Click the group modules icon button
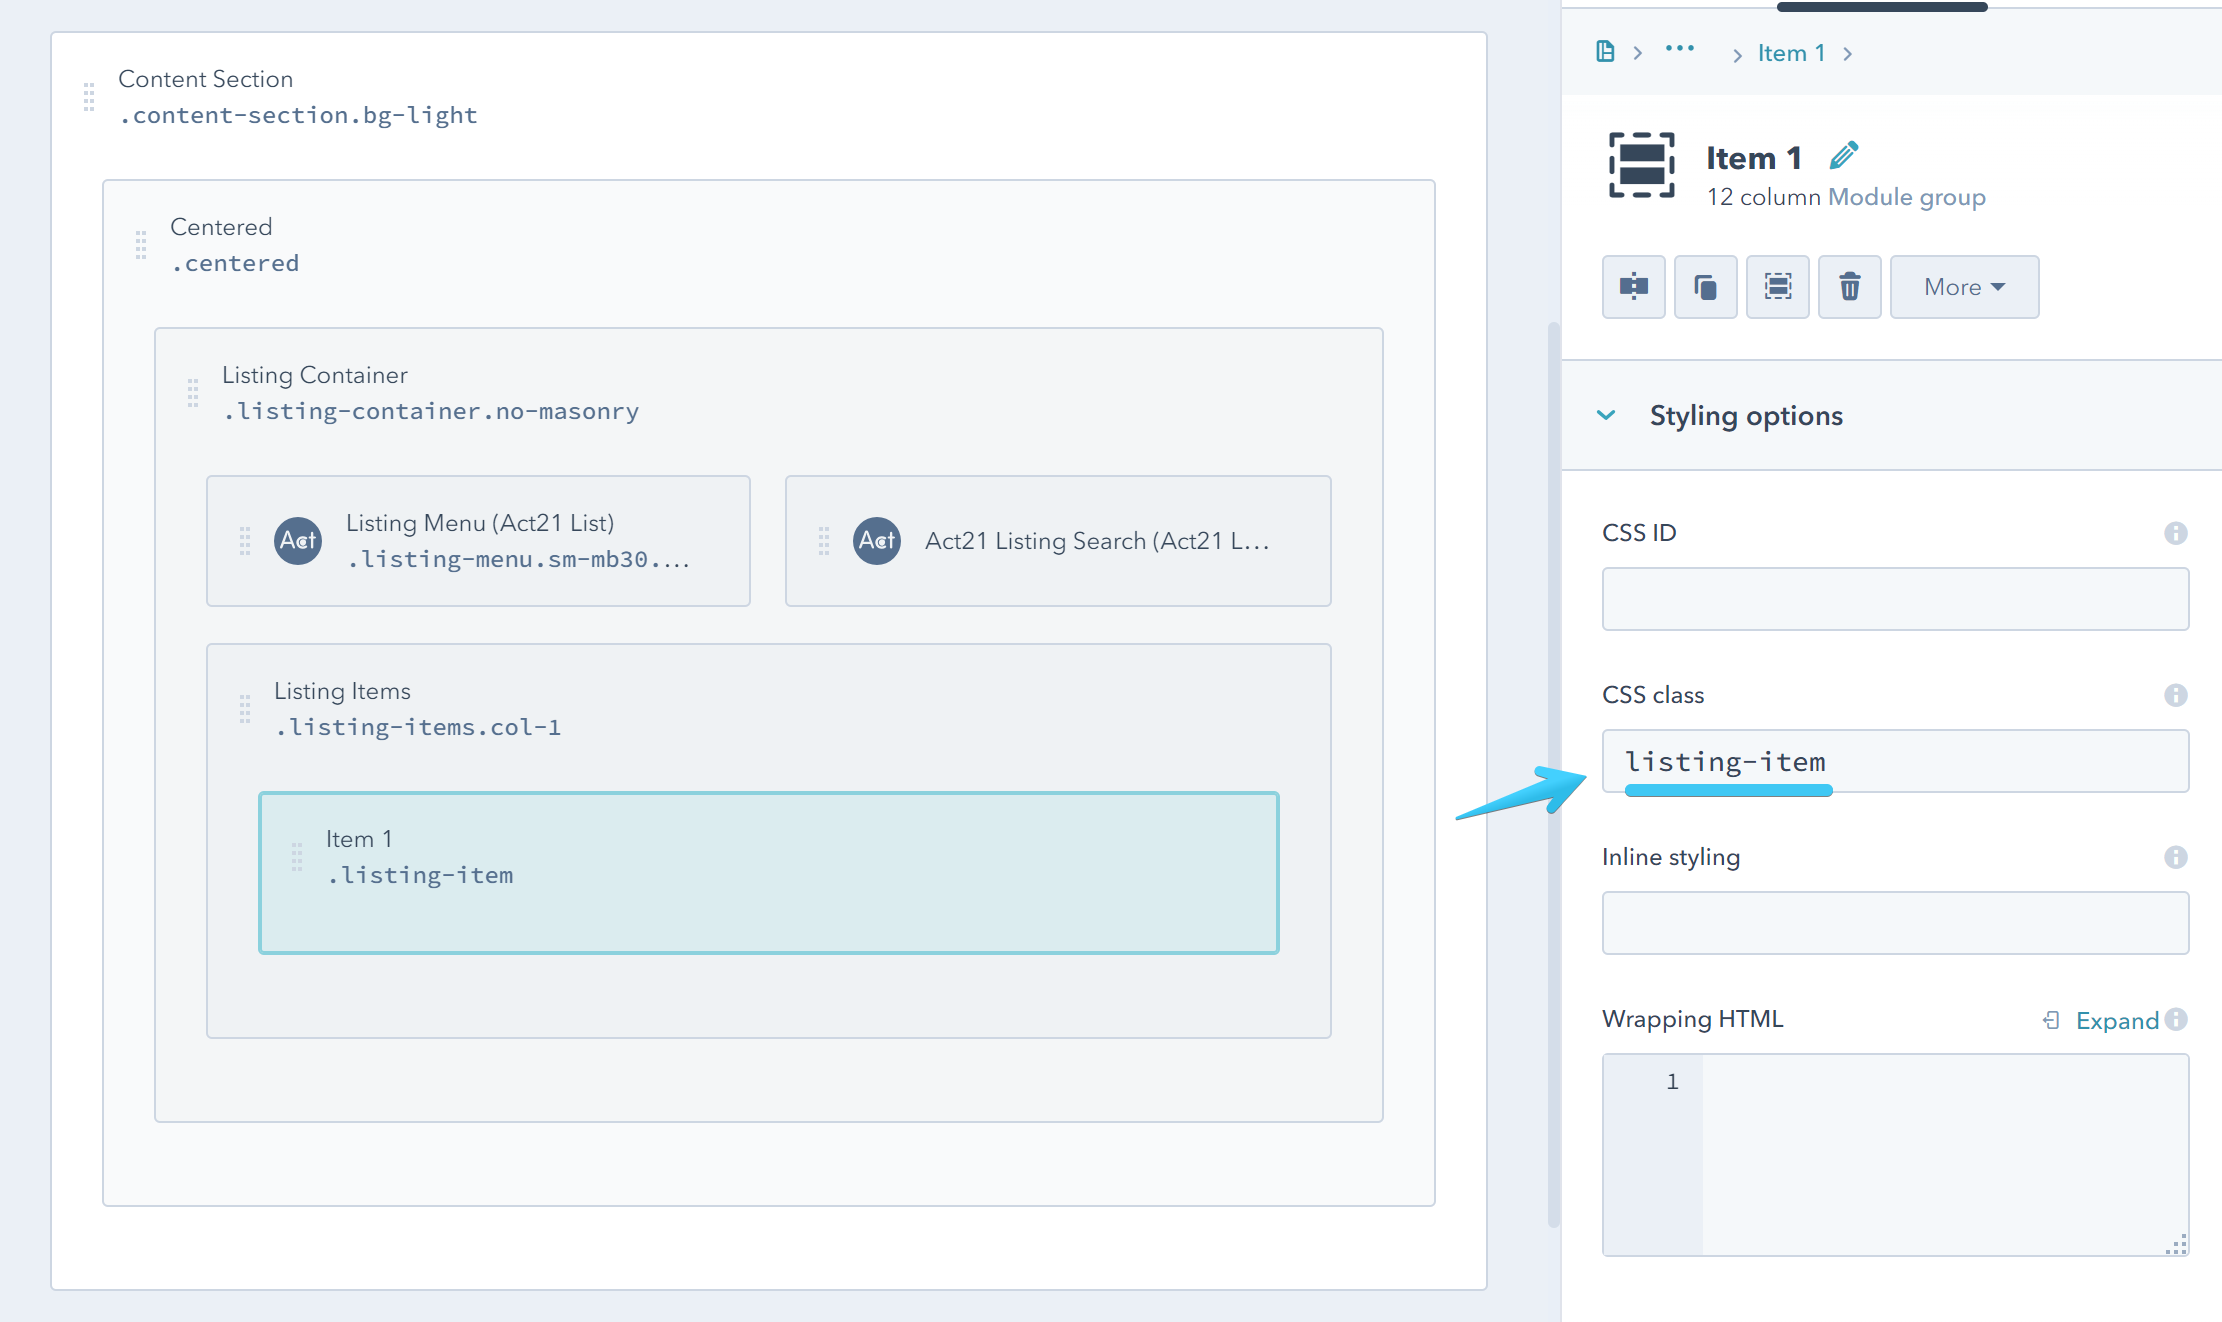The image size is (2222, 1322). [x=1777, y=287]
